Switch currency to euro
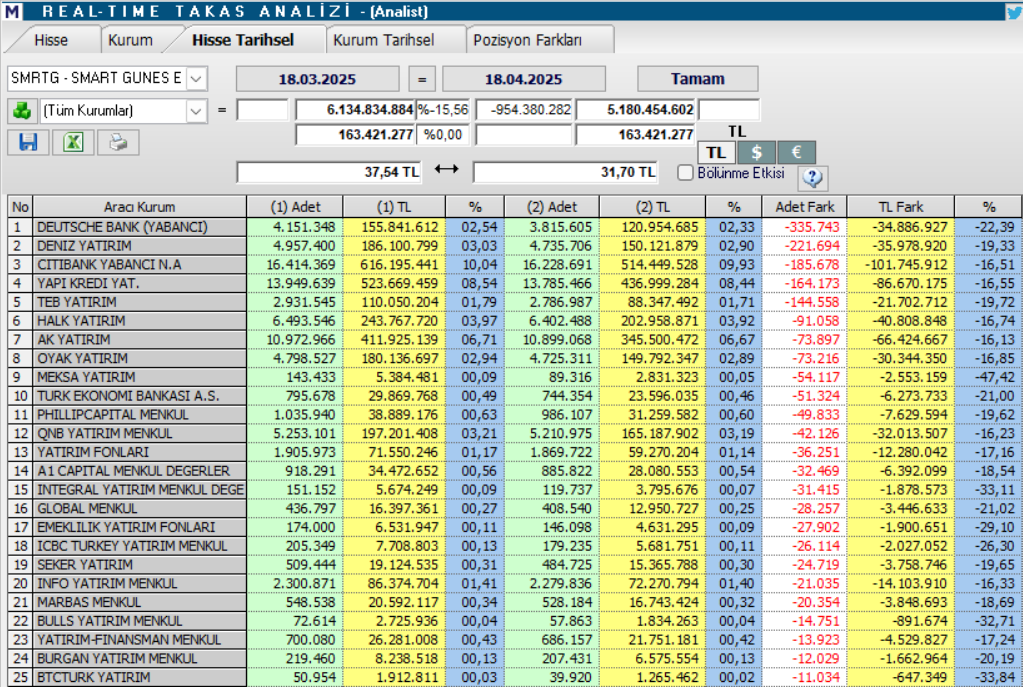1023x687 pixels. pos(796,153)
